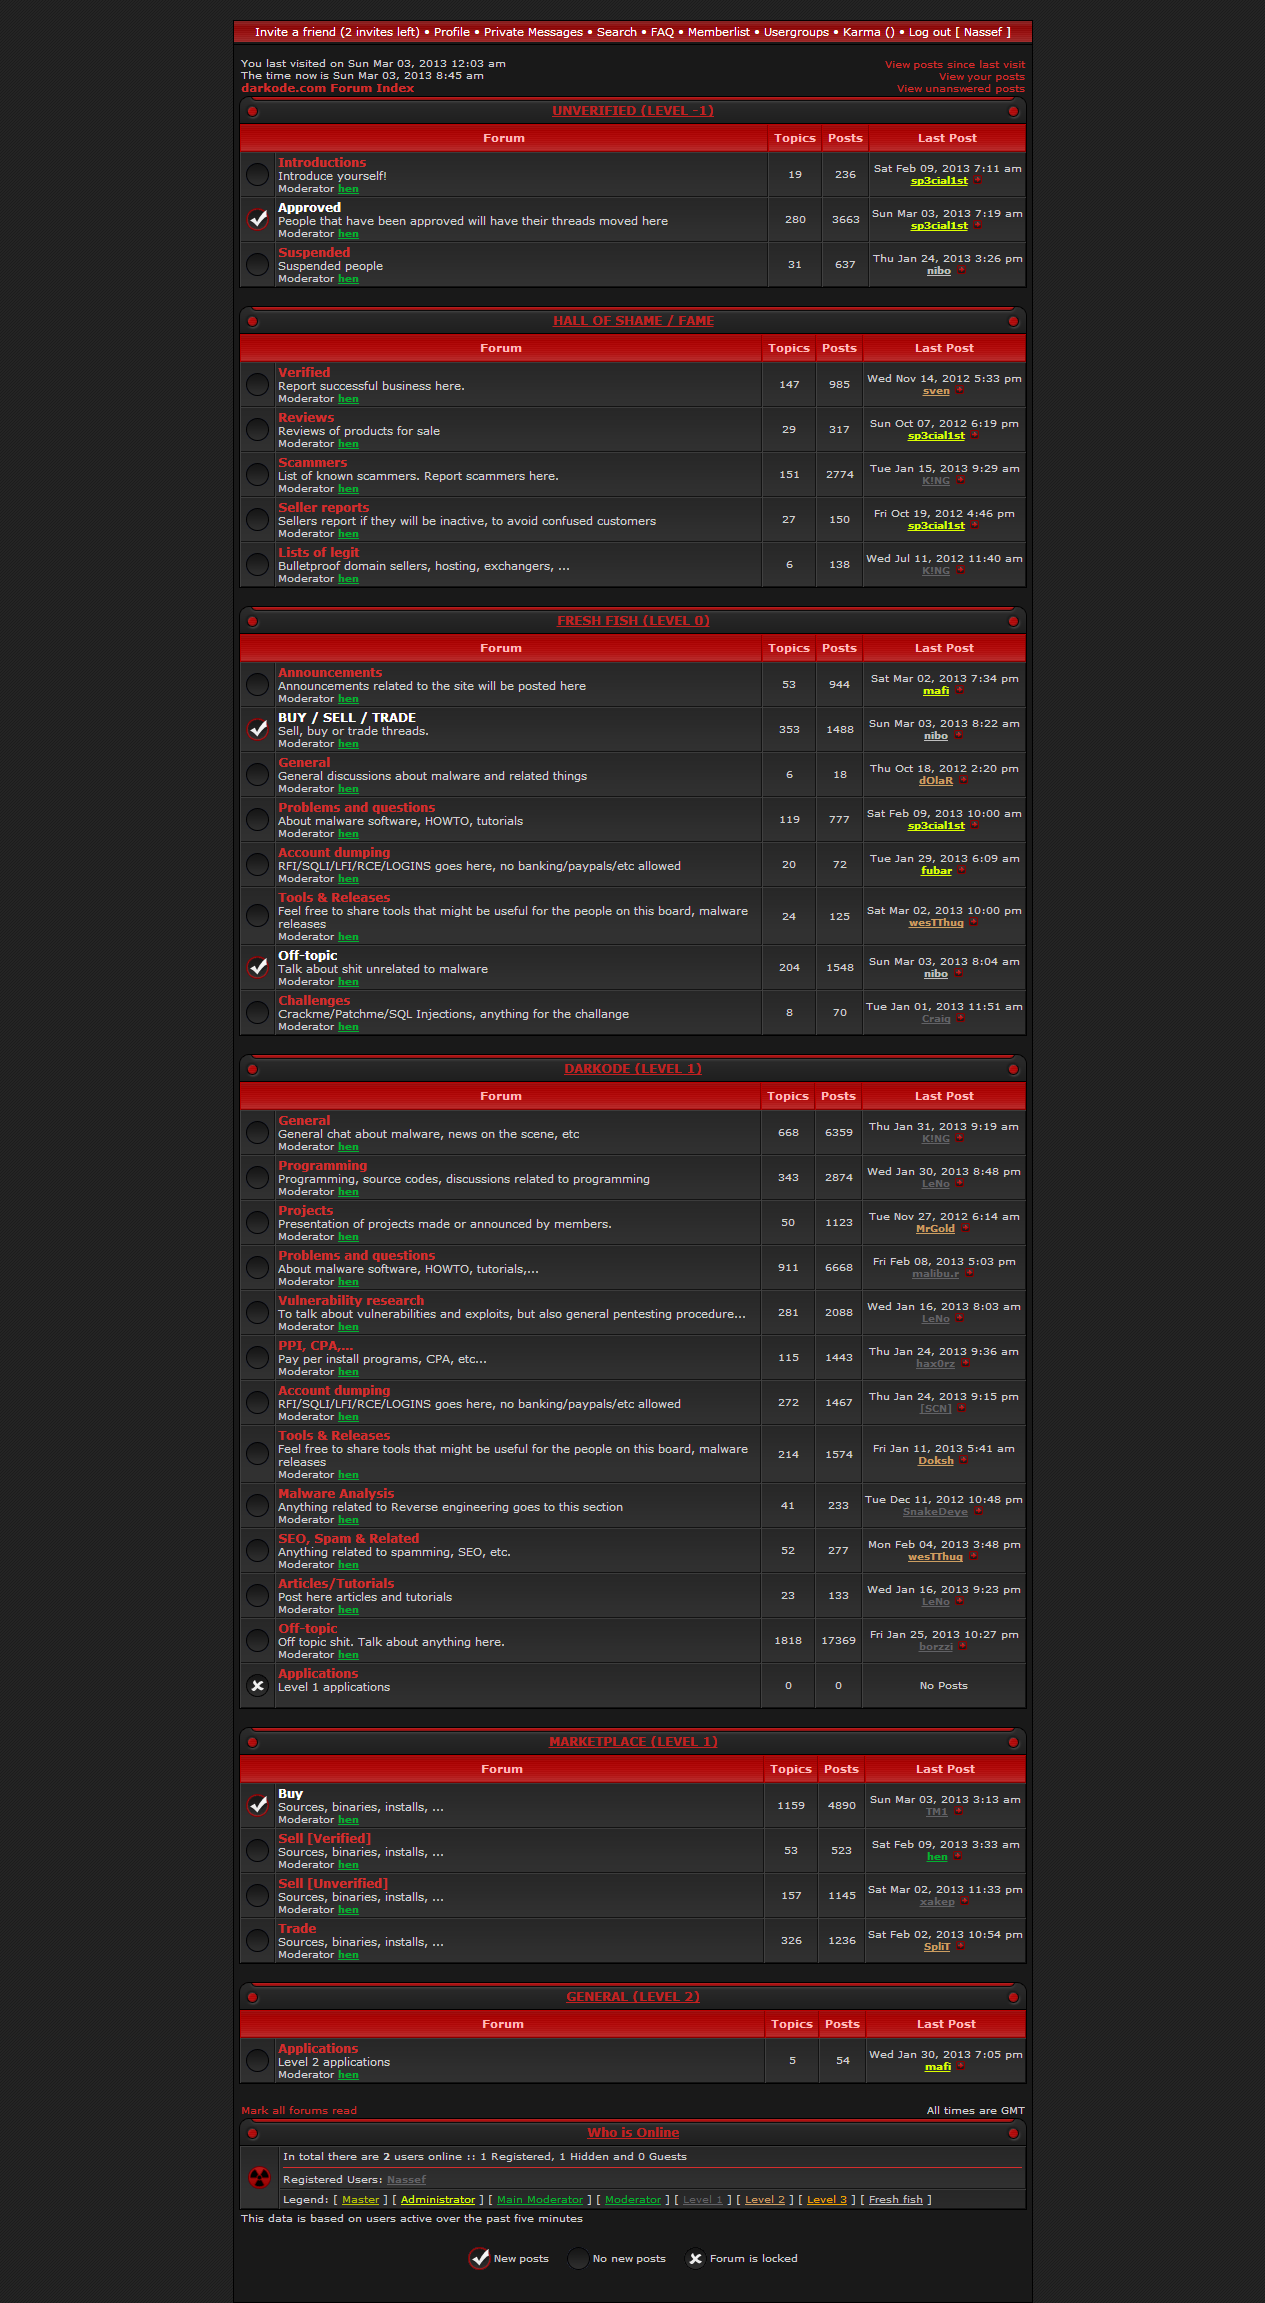Open the Memberlist menu item
Viewport: 1265px width, 2303px height.
(718, 32)
